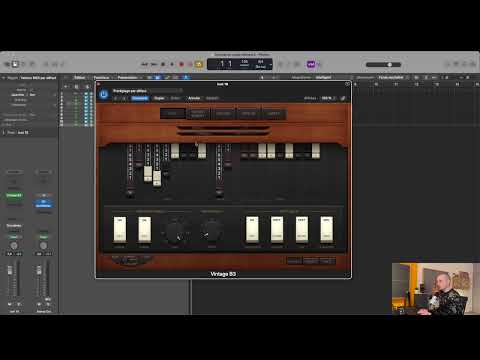This screenshot has height=360, width=480.
Task: Click the brown long drawbar at far left
Action: pos(130,171)
